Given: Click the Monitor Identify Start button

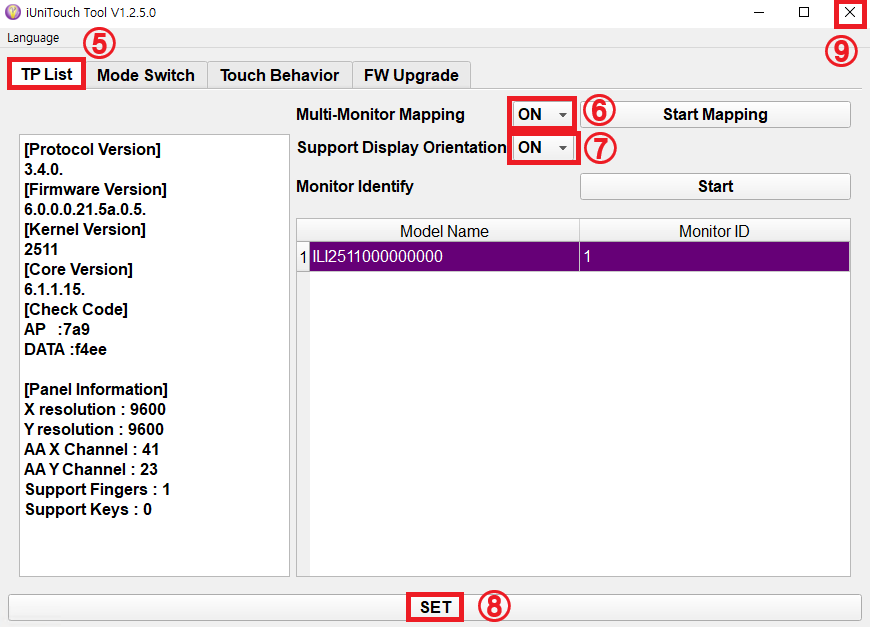Looking at the screenshot, I should 715,187.
